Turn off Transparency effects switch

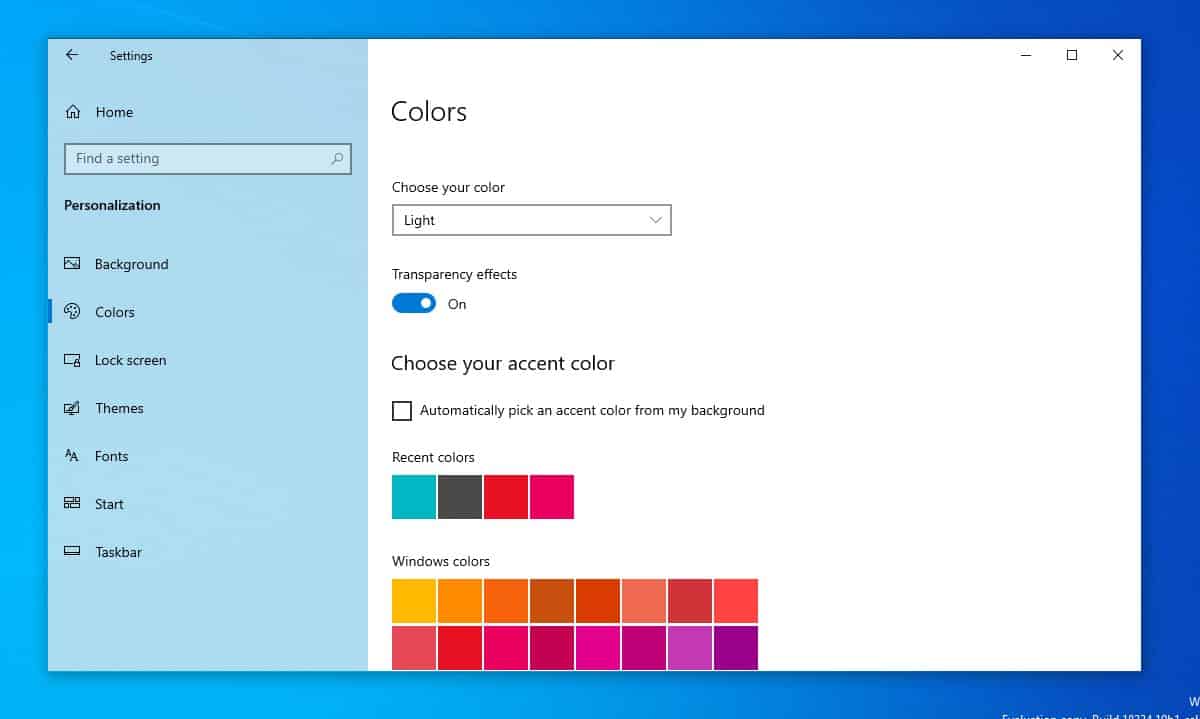click(414, 304)
